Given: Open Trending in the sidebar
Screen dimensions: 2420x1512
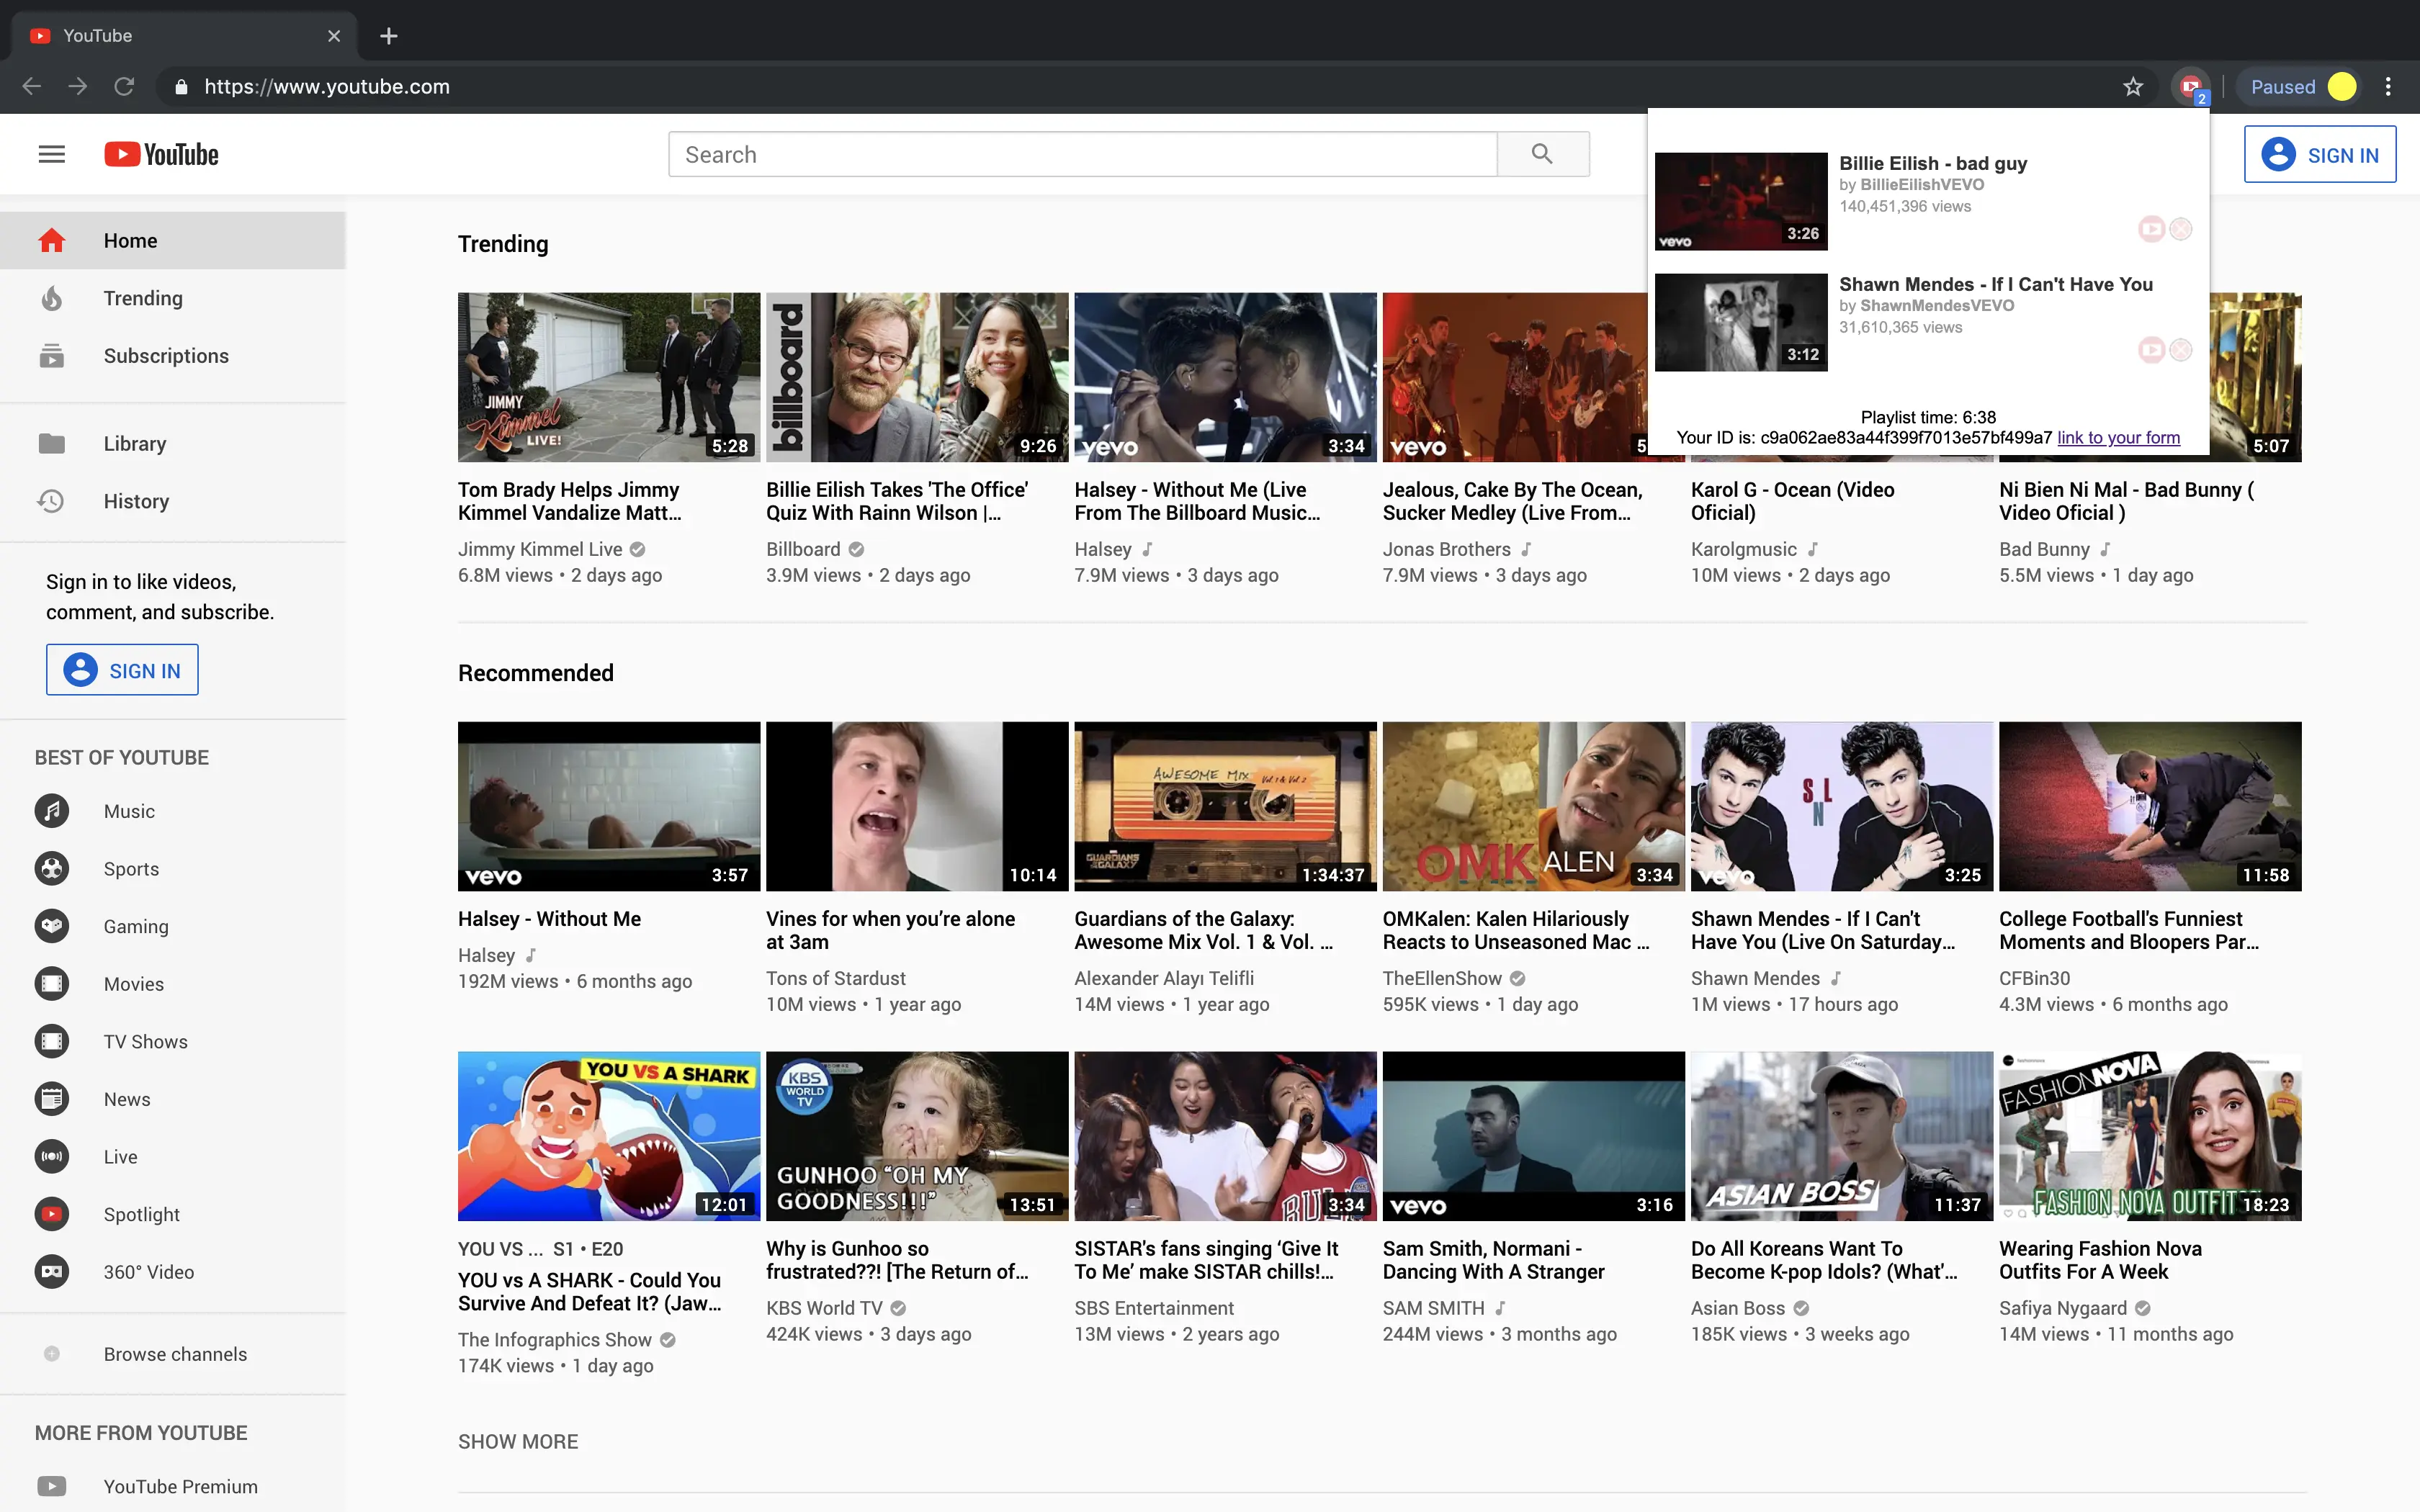Looking at the screenshot, I should tap(173, 298).
